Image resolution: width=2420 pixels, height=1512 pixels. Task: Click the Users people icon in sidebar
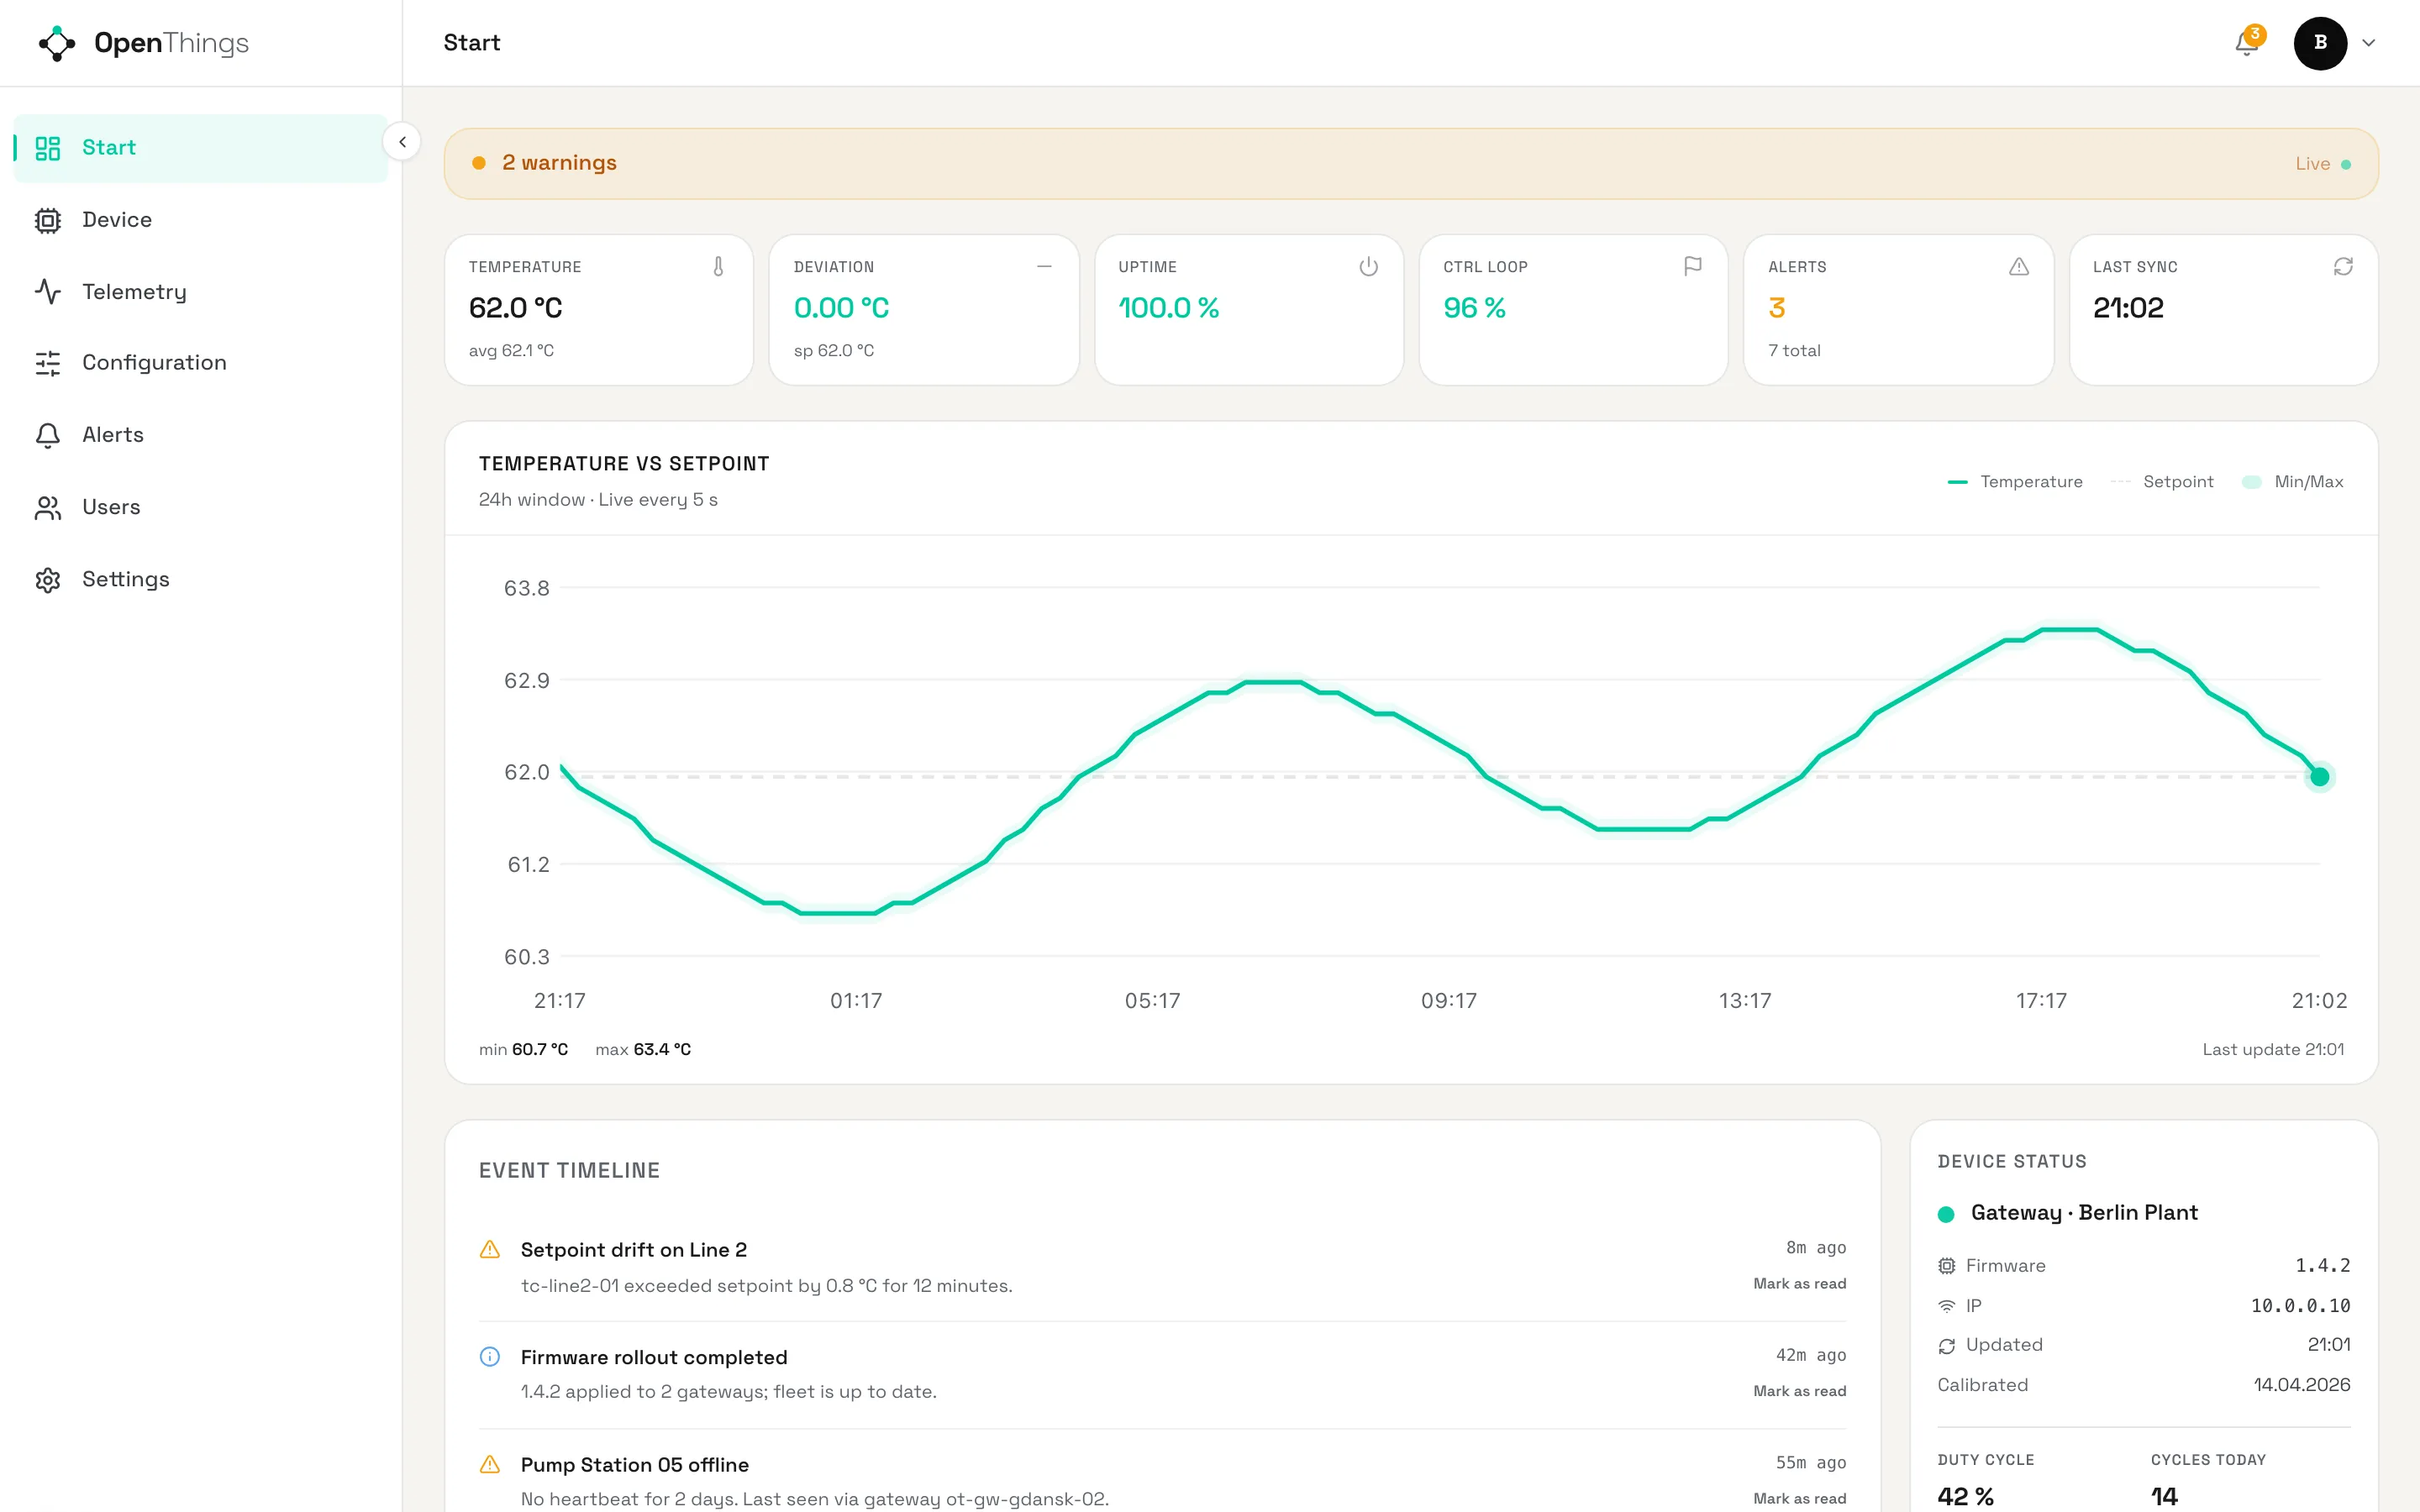(x=48, y=507)
